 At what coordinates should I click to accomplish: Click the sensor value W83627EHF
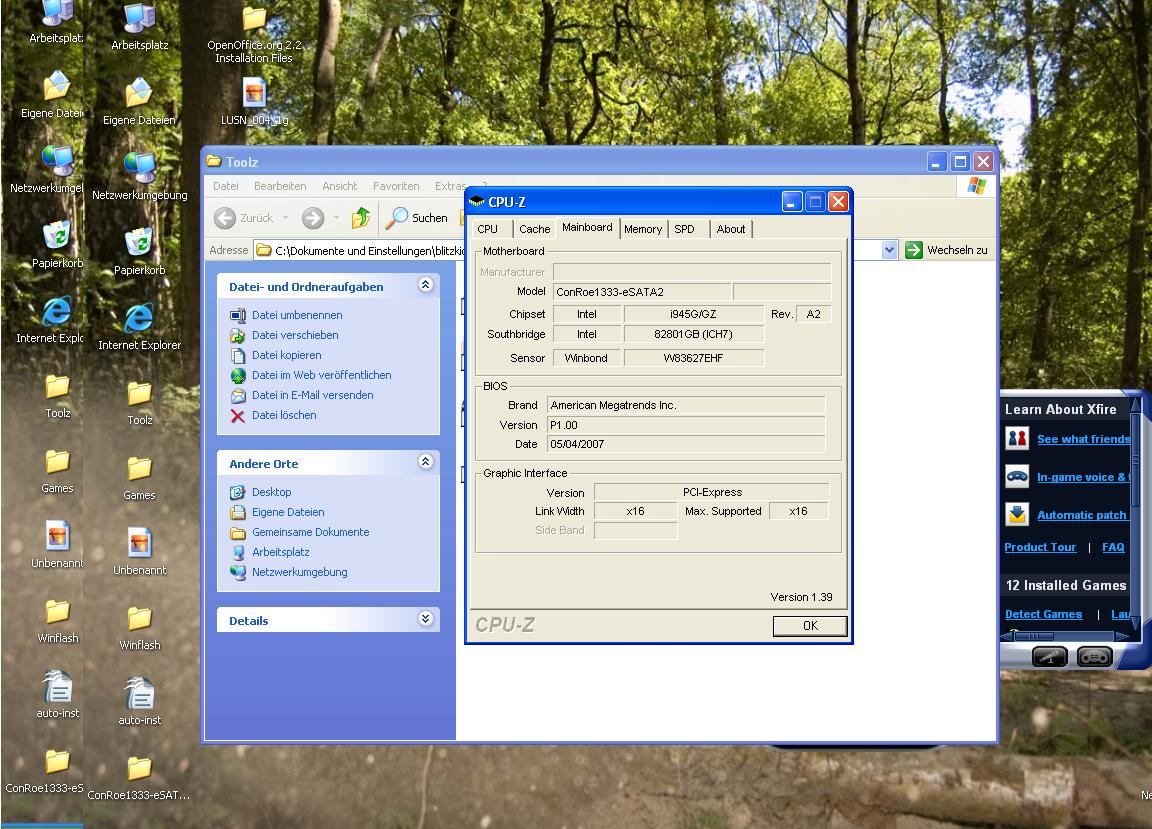[x=693, y=359]
